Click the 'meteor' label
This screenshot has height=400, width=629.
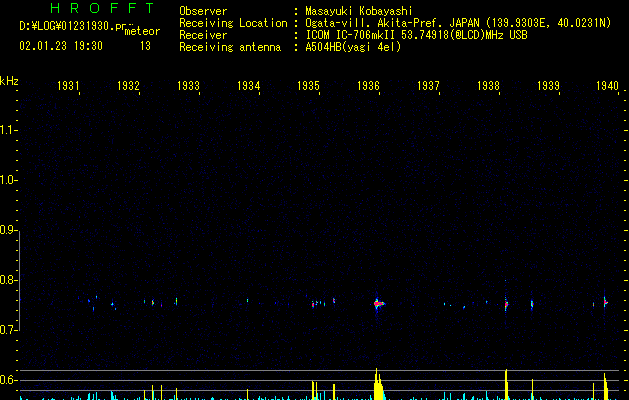[142, 31]
